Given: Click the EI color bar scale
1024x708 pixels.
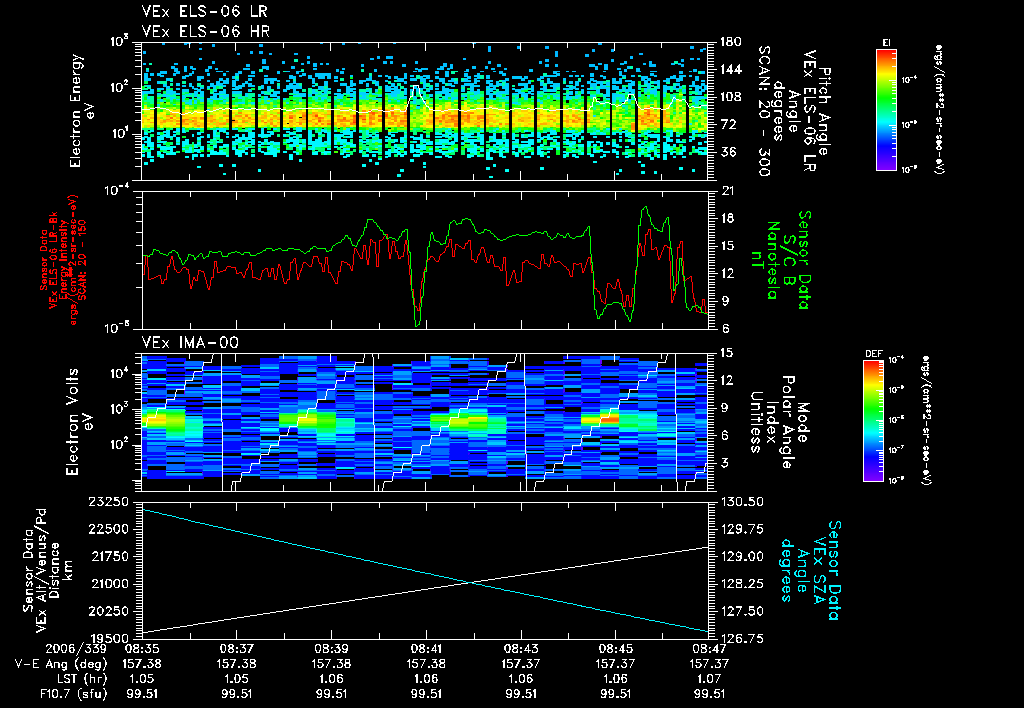Looking at the screenshot, I should (886, 109).
